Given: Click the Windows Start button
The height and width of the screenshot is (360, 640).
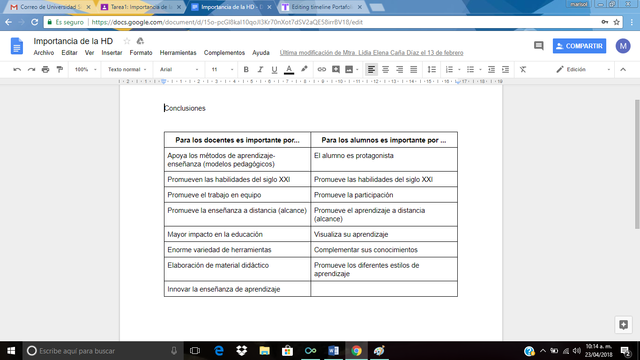Looking at the screenshot, I should (11, 351).
